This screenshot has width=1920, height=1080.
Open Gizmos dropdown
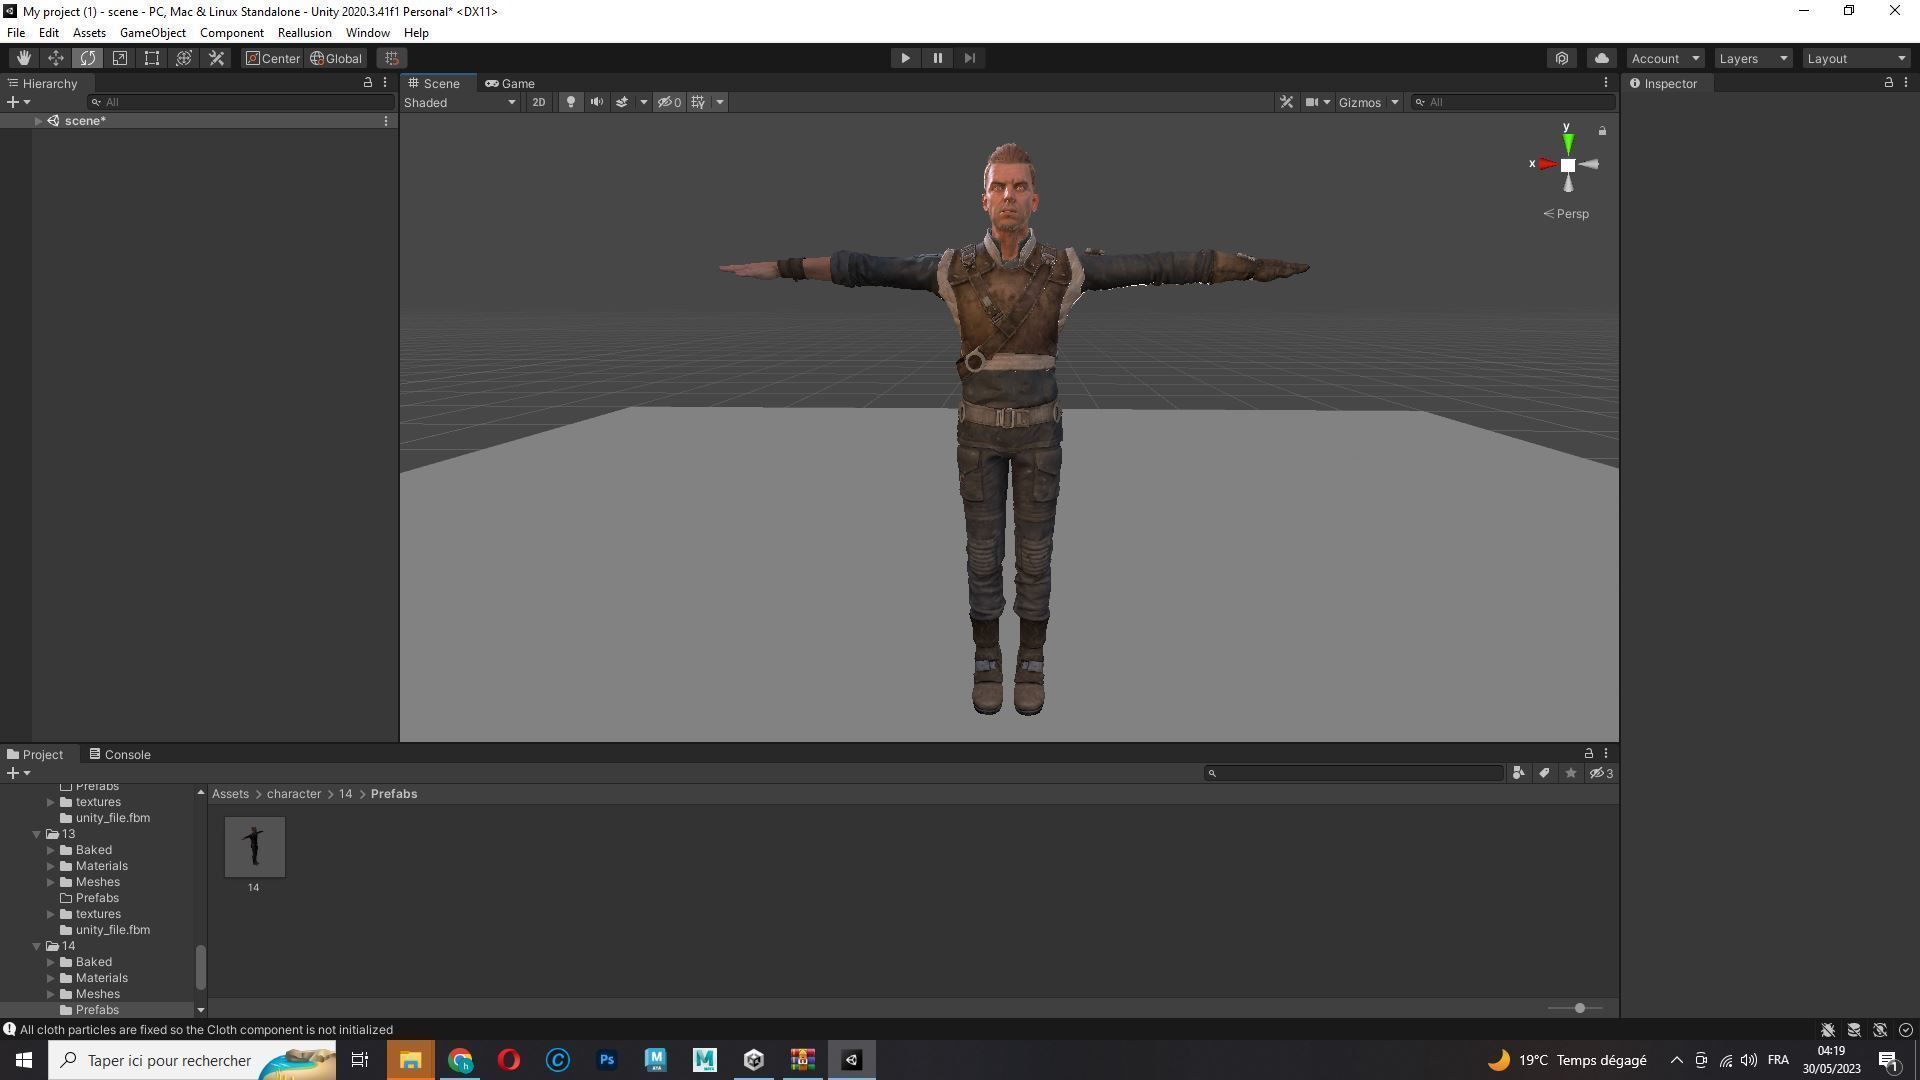[1368, 102]
